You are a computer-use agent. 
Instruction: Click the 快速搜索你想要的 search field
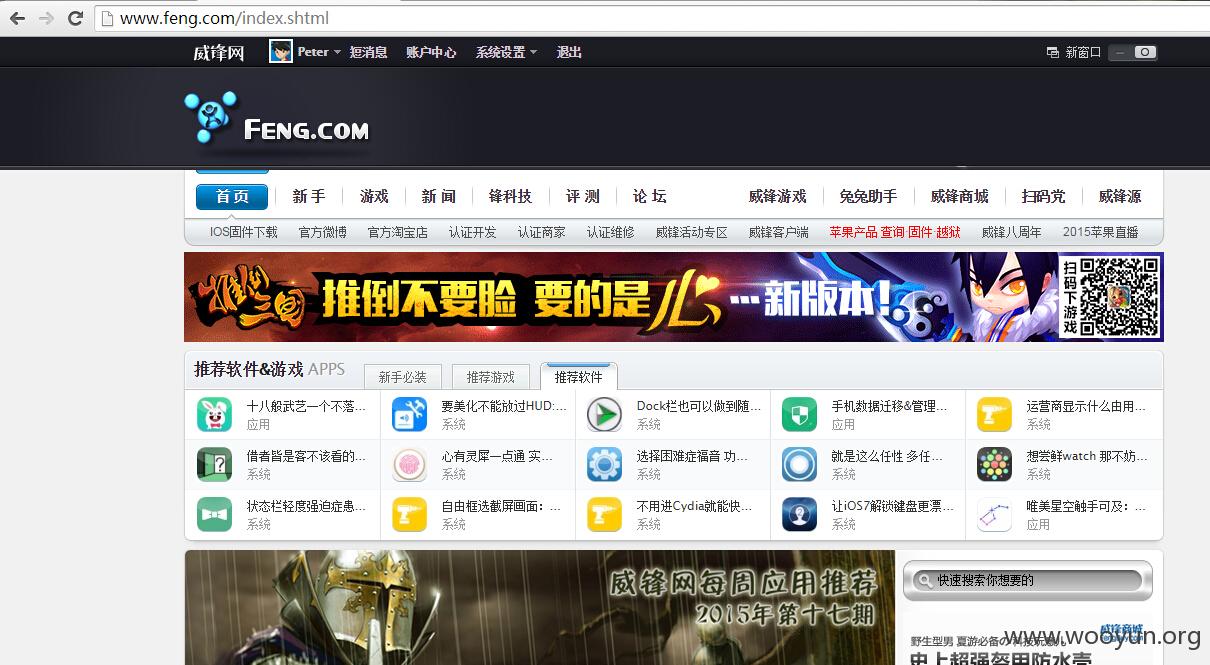click(x=1028, y=580)
